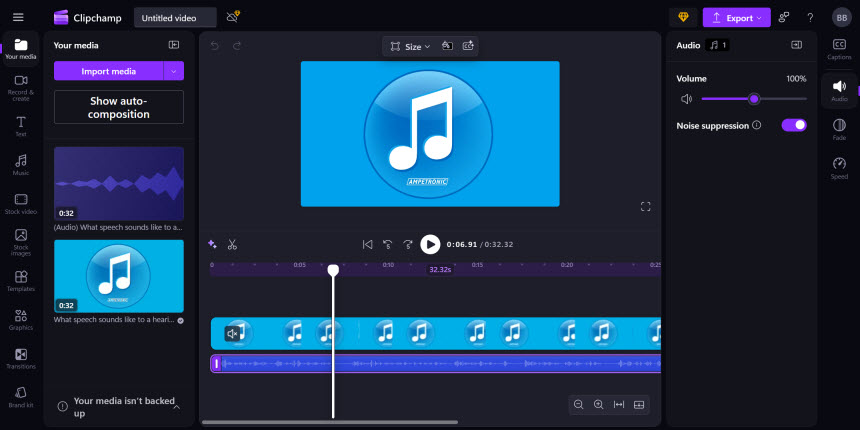
Task: Zoom out the timeline
Action: 578,405
